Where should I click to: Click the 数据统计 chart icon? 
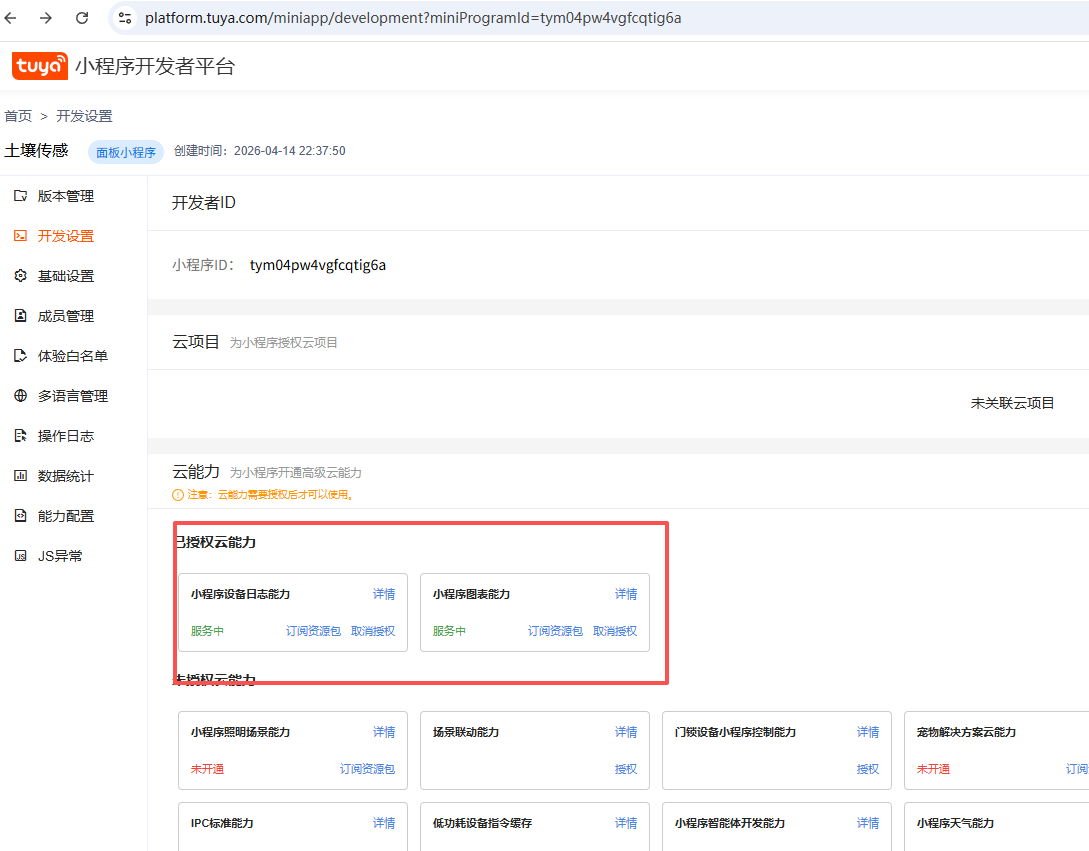(20, 476)
